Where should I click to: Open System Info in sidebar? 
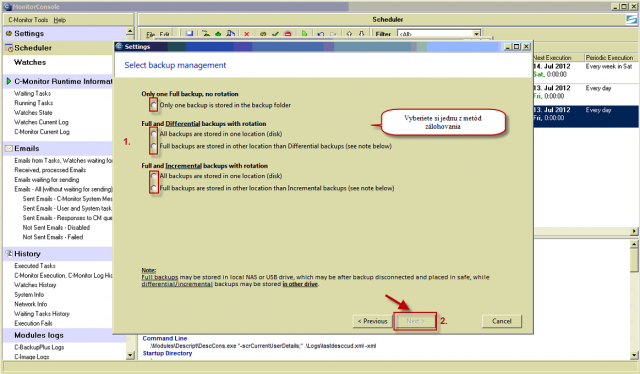(29, 295)
